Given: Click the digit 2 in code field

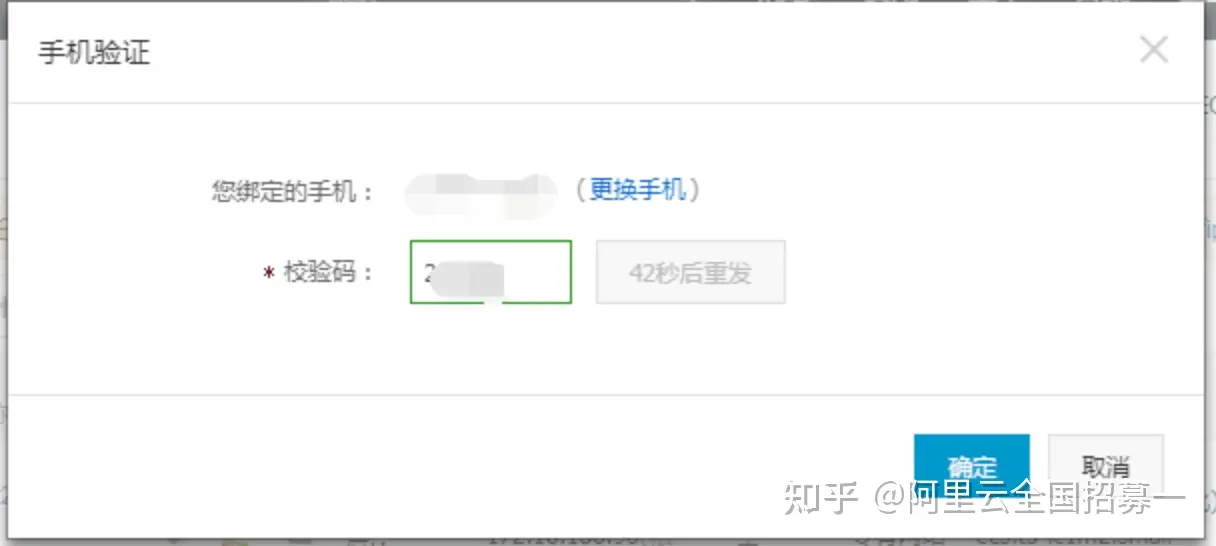Looking at the screenshot, I should [x=428, y=273].
